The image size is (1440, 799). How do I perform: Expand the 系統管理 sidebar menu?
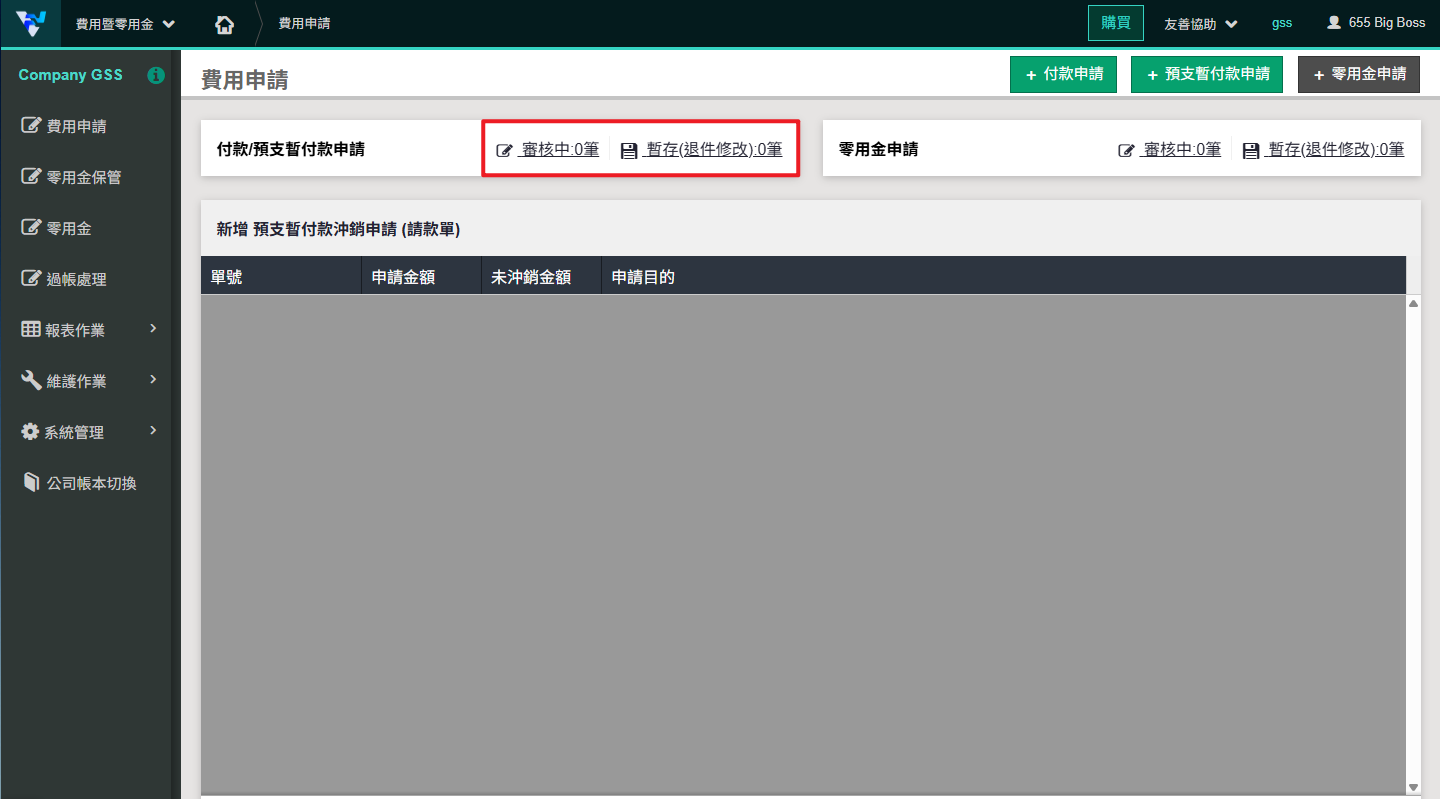tap(89, 432)
